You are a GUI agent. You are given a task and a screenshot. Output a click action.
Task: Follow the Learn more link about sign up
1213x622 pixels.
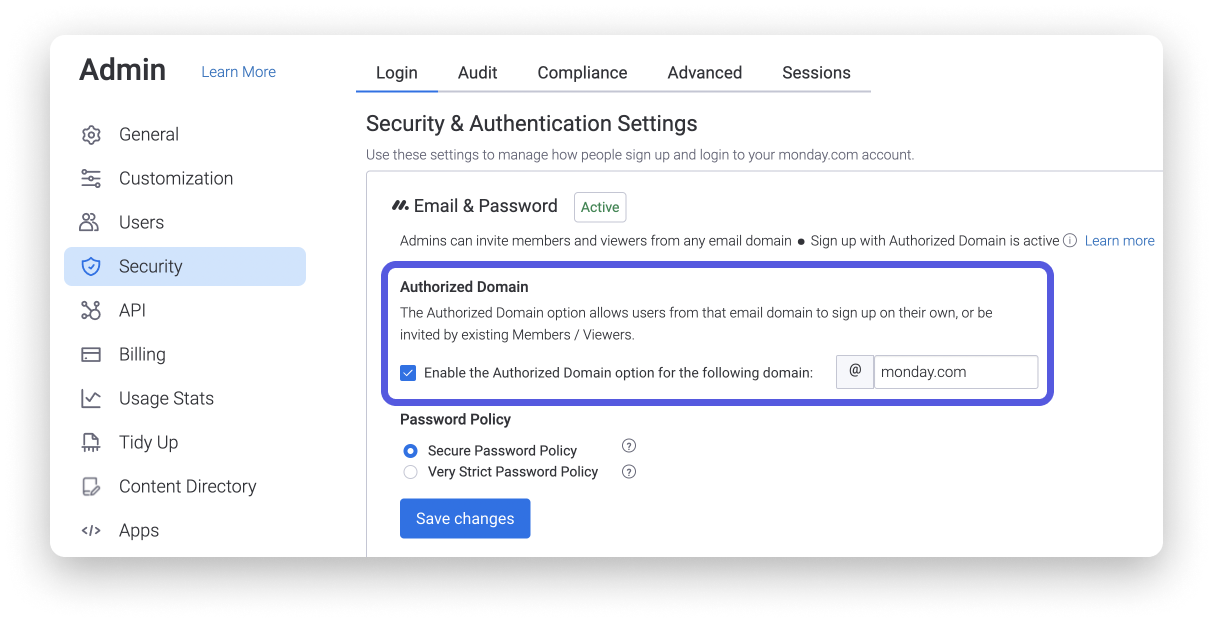point(1119,240)
